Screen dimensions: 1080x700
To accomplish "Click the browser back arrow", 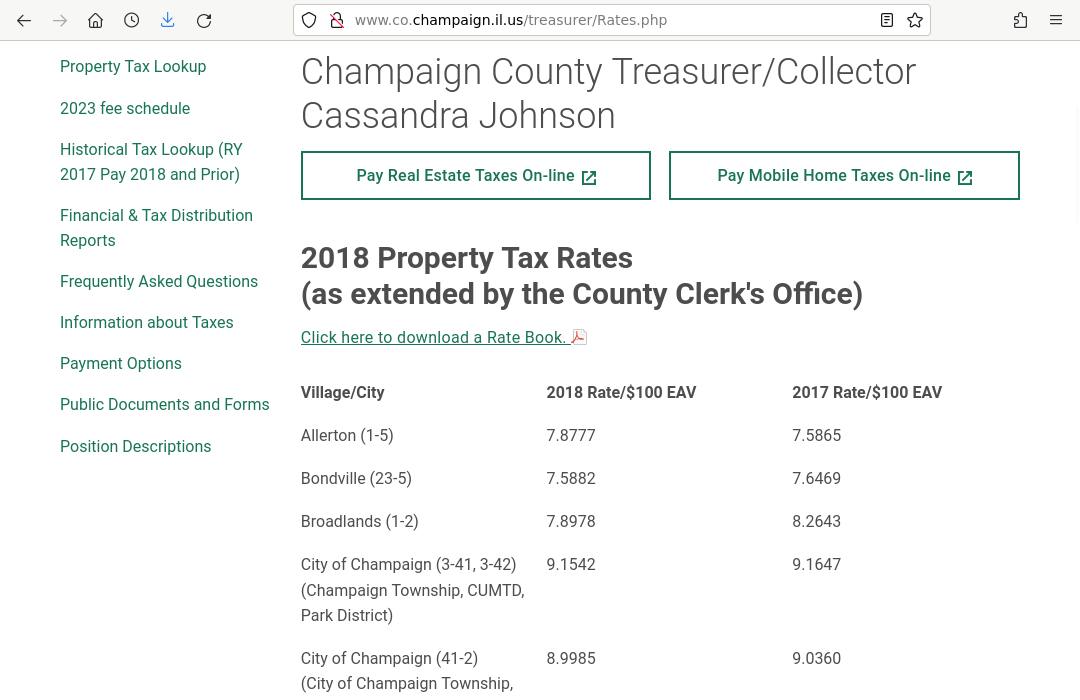I will tap(24, 20).
